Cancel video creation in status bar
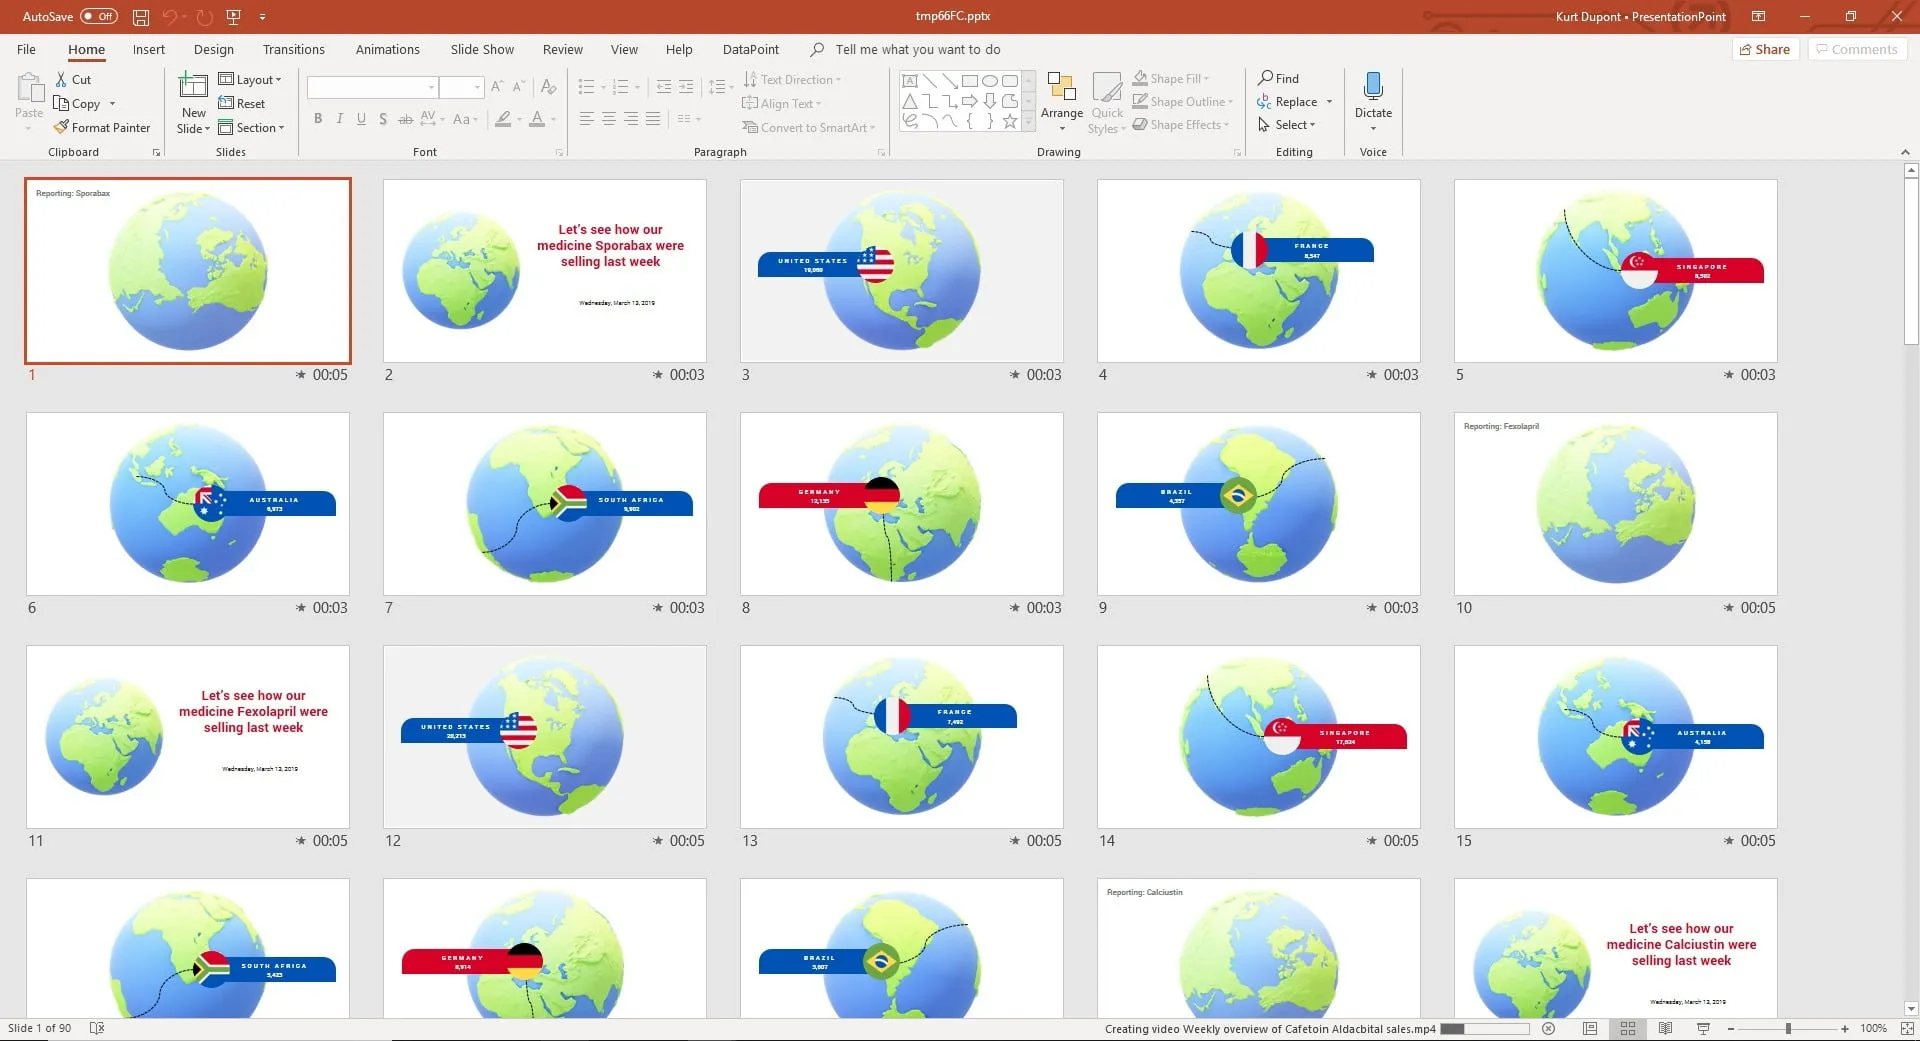The width and height of the screenshot is (1920, 1041). (x=1548, y=1028)
